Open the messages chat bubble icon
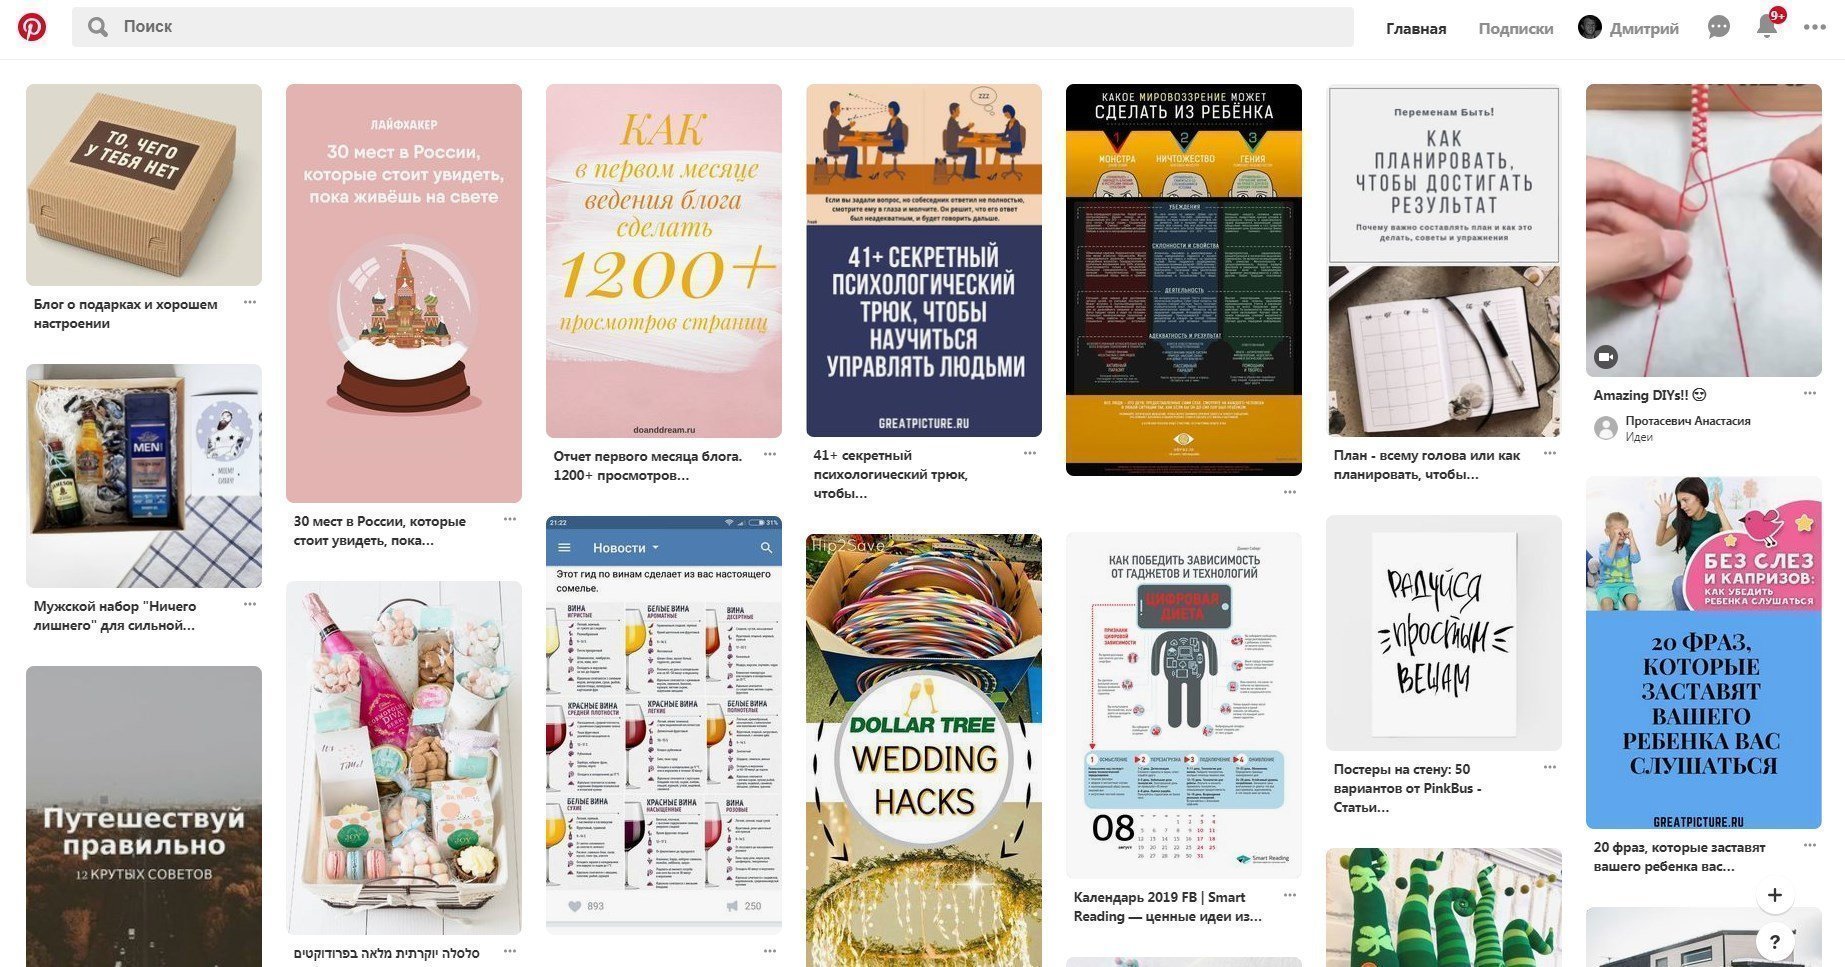The width and height of the screenshot is (1845, 967). (1718, 27)
